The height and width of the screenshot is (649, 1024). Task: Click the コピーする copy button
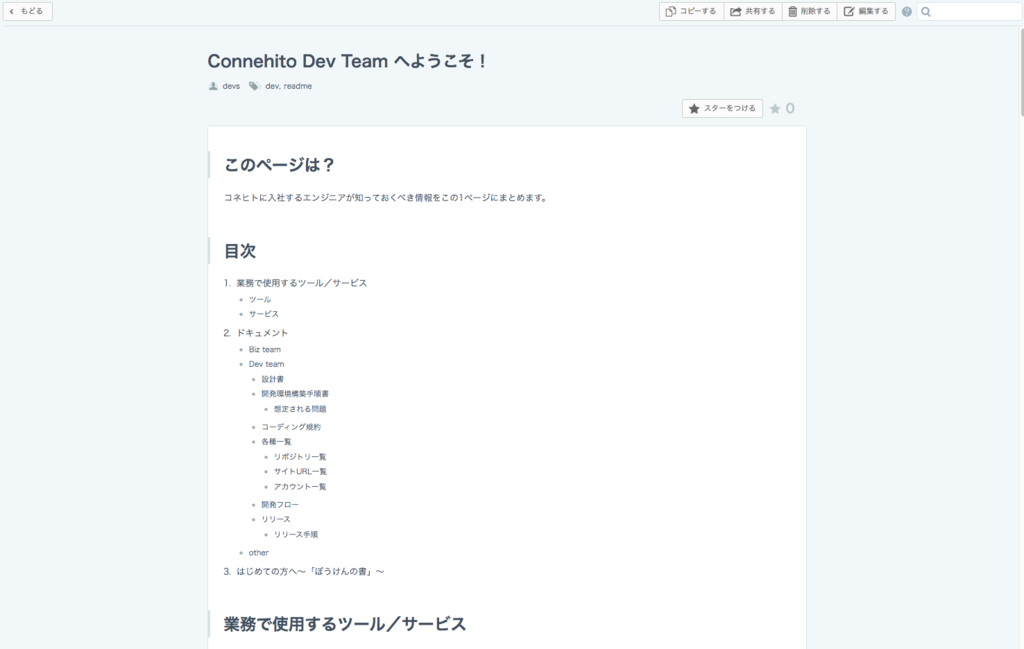(x=692, y=11)
